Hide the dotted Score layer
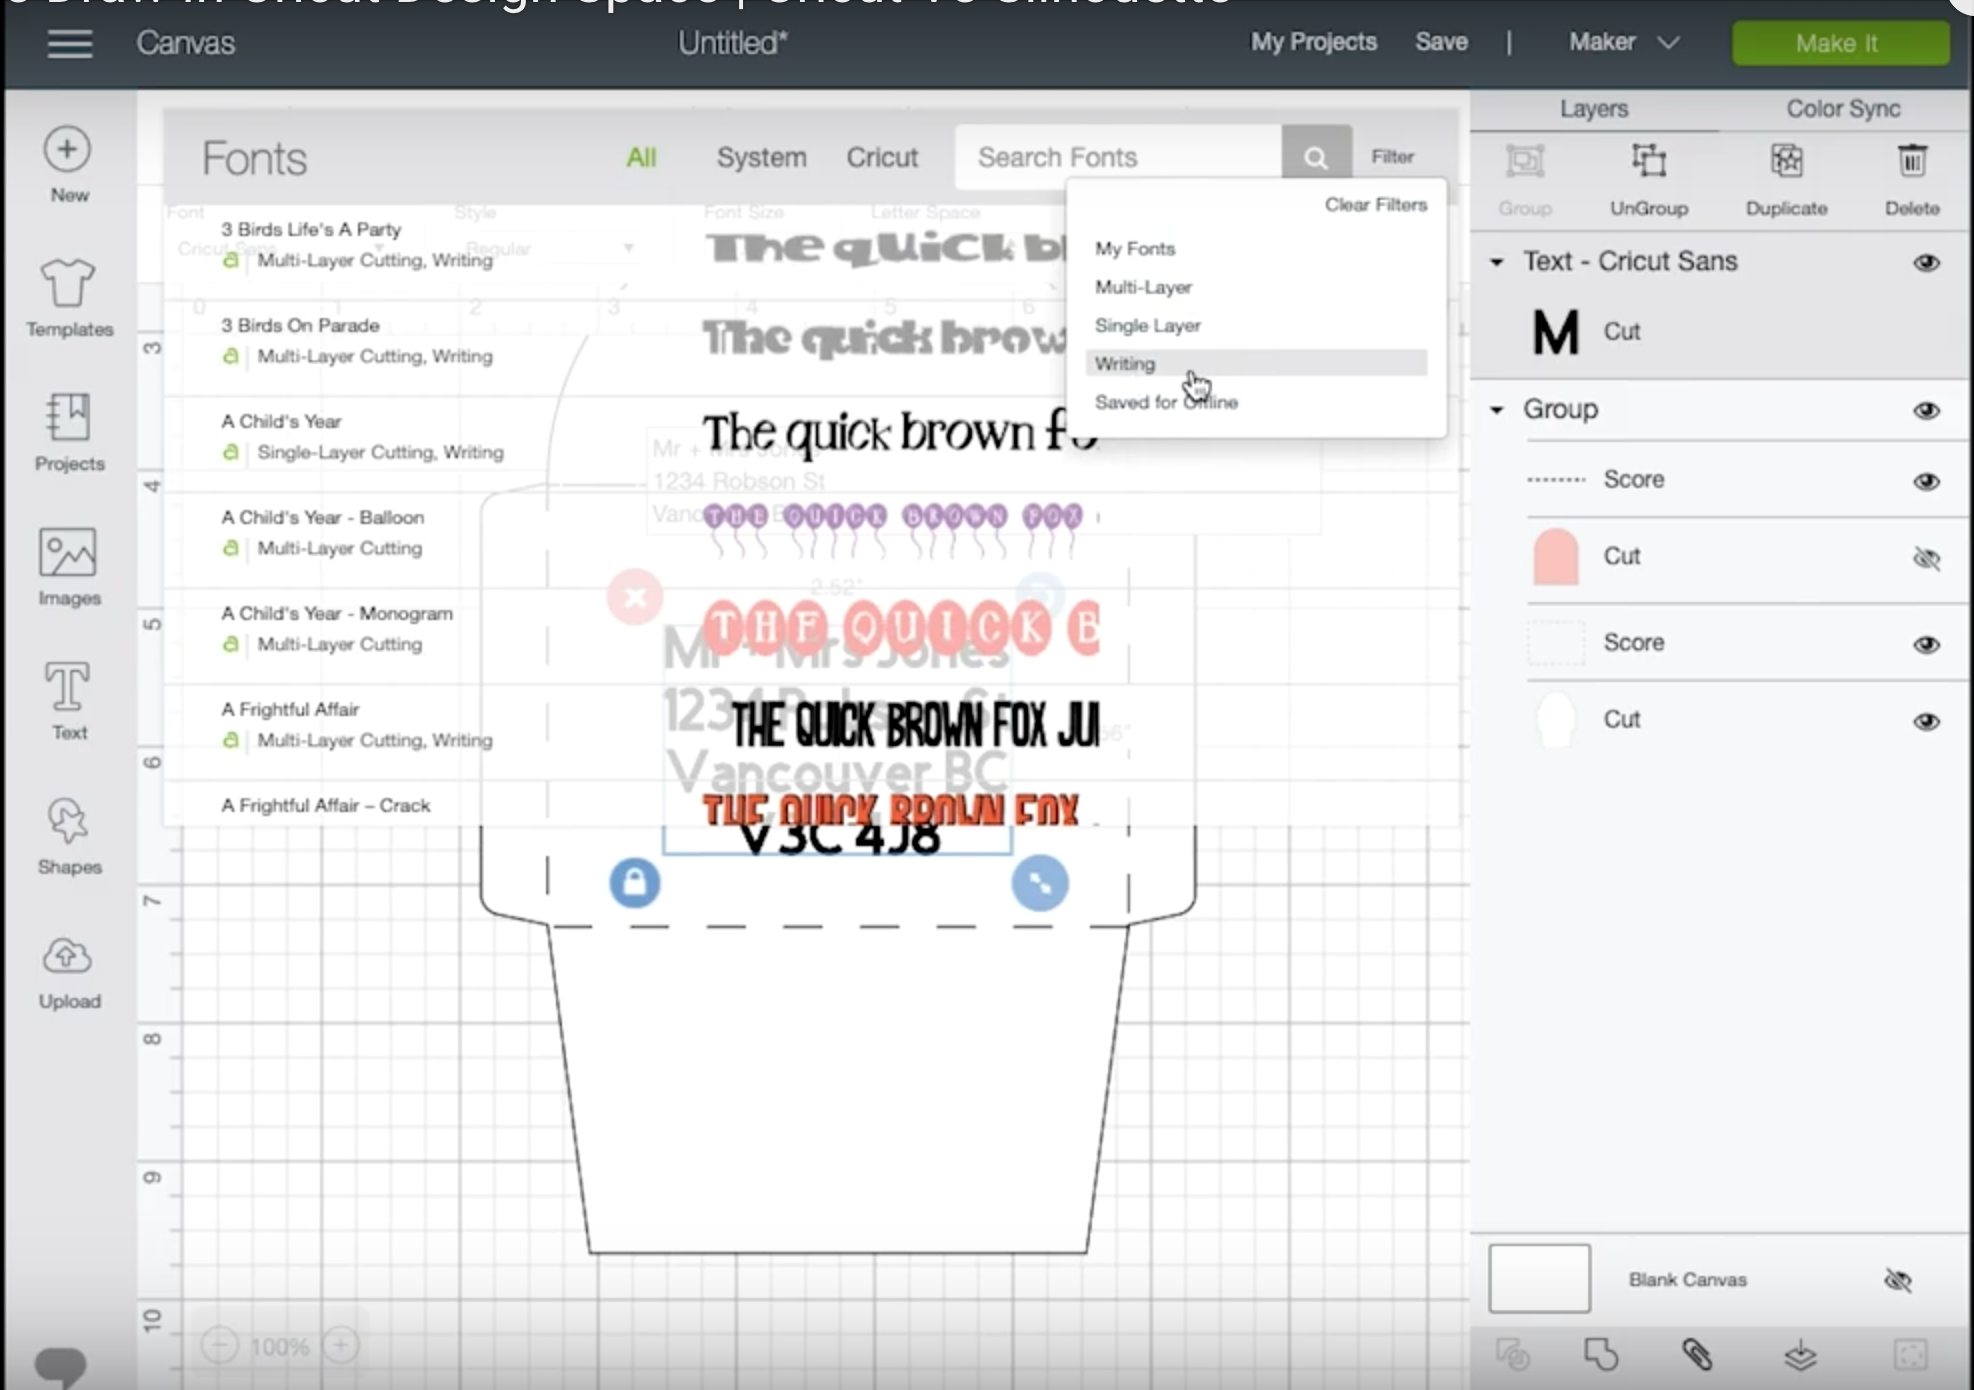 [x=1926, y=482]
